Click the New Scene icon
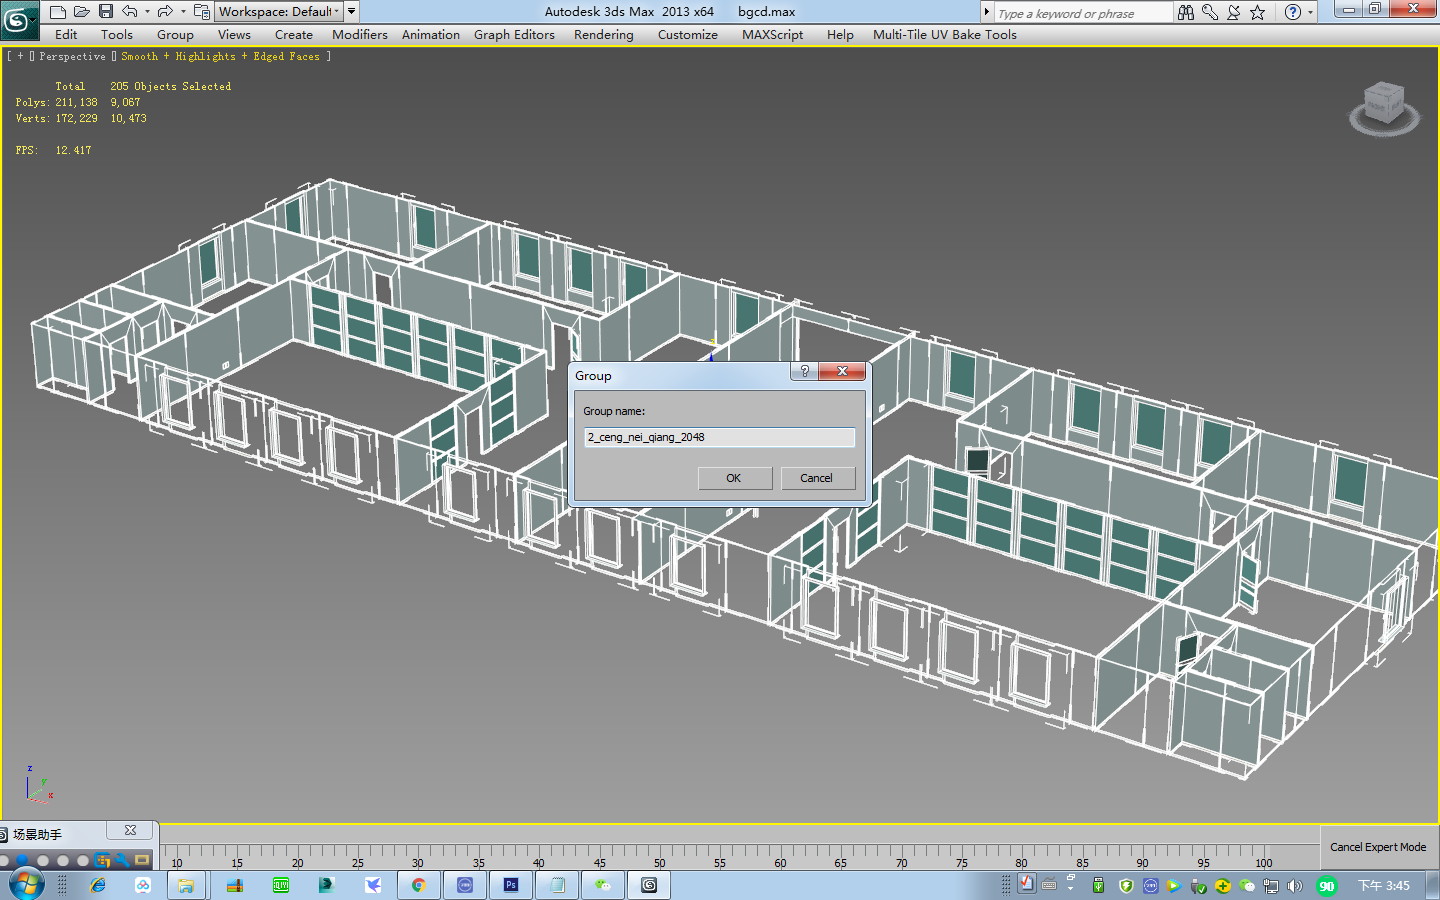The height and width of the screenshot is (900, 1440). tap(57, 12)
